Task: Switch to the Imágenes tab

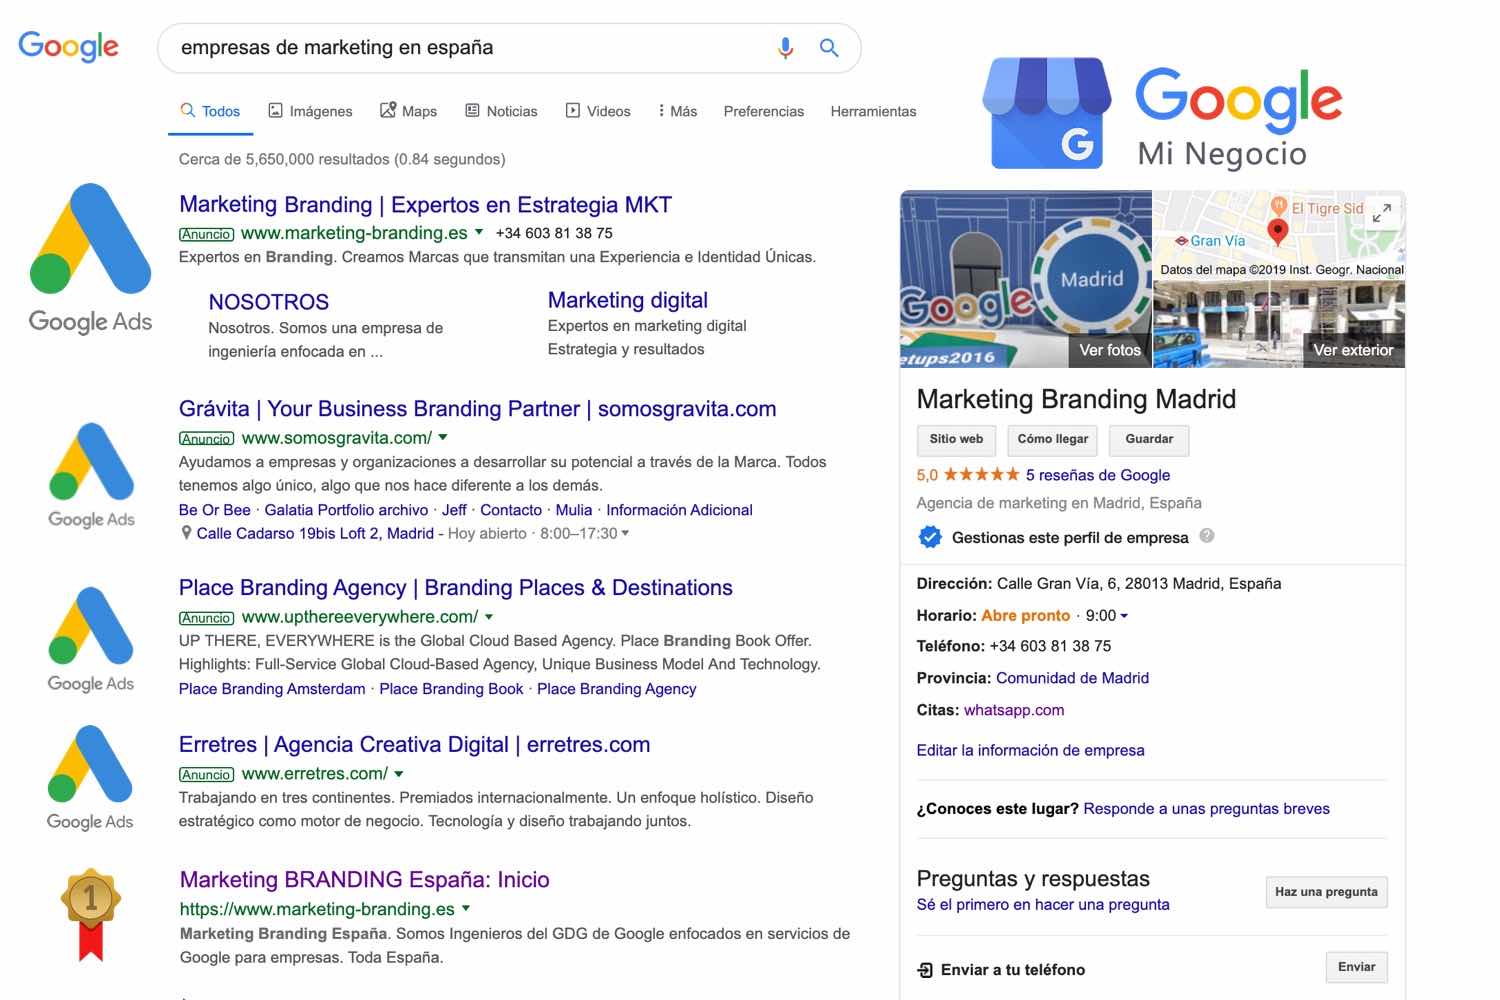Action: 310,111
